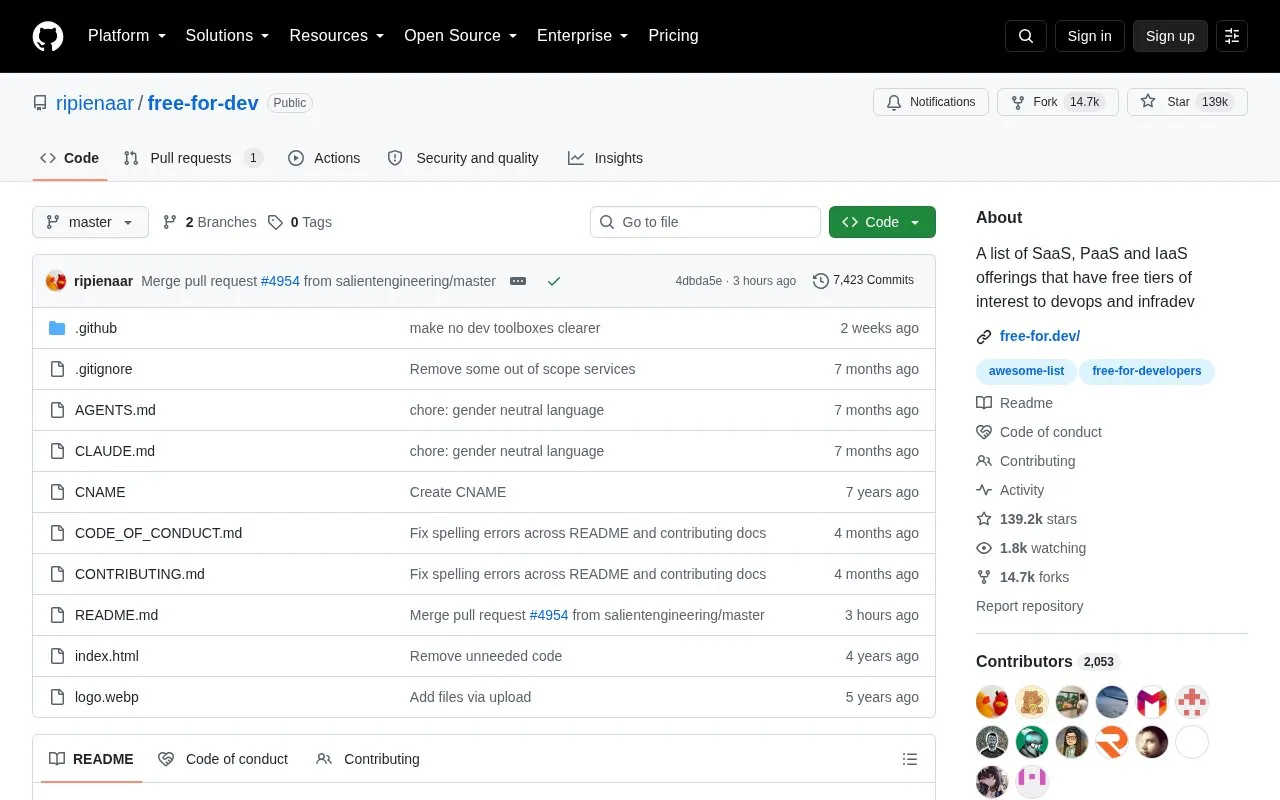The image size is (1280, 800).
Task: Expand the Resources menu
Action: [337, 36]
